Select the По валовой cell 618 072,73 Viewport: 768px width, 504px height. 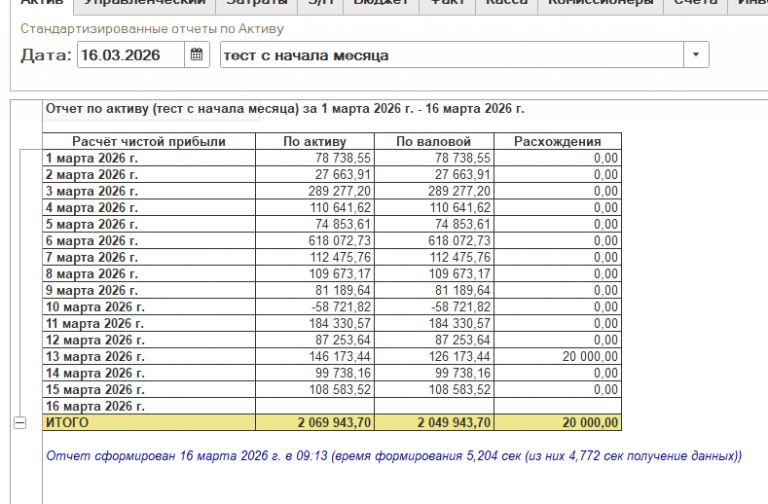[434, 241]
